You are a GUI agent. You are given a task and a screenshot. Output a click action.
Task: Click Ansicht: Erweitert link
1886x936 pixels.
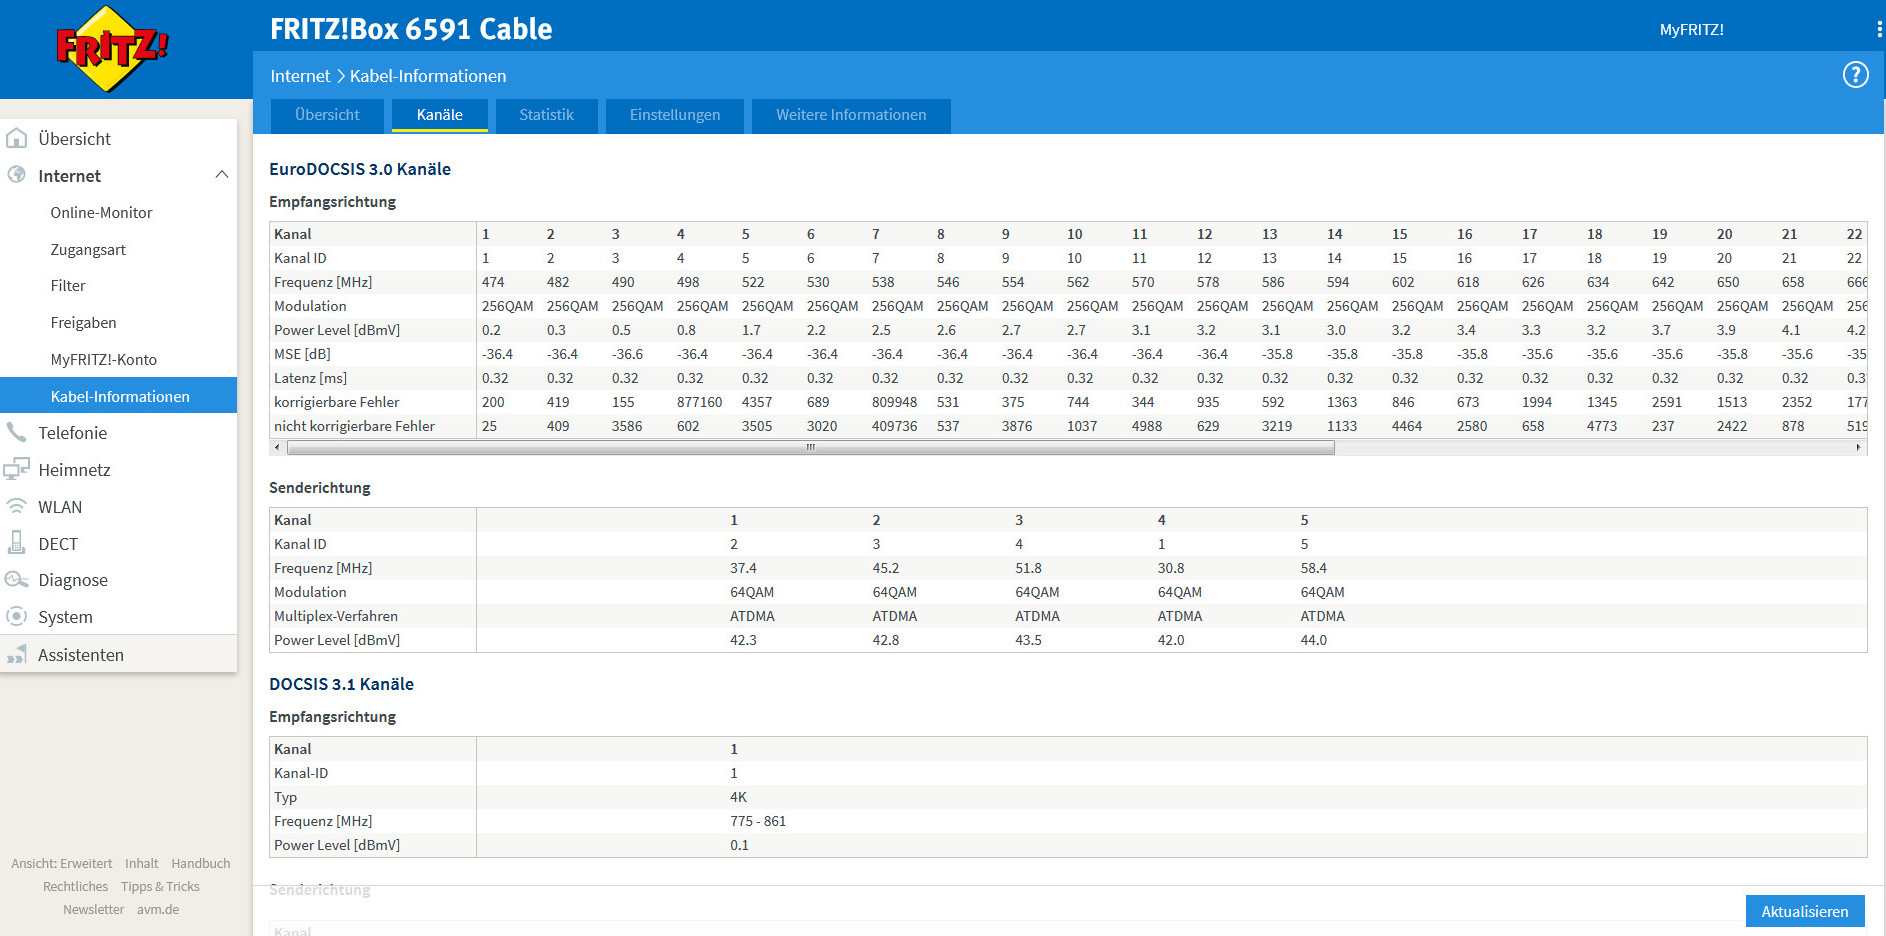pos(62,863)
